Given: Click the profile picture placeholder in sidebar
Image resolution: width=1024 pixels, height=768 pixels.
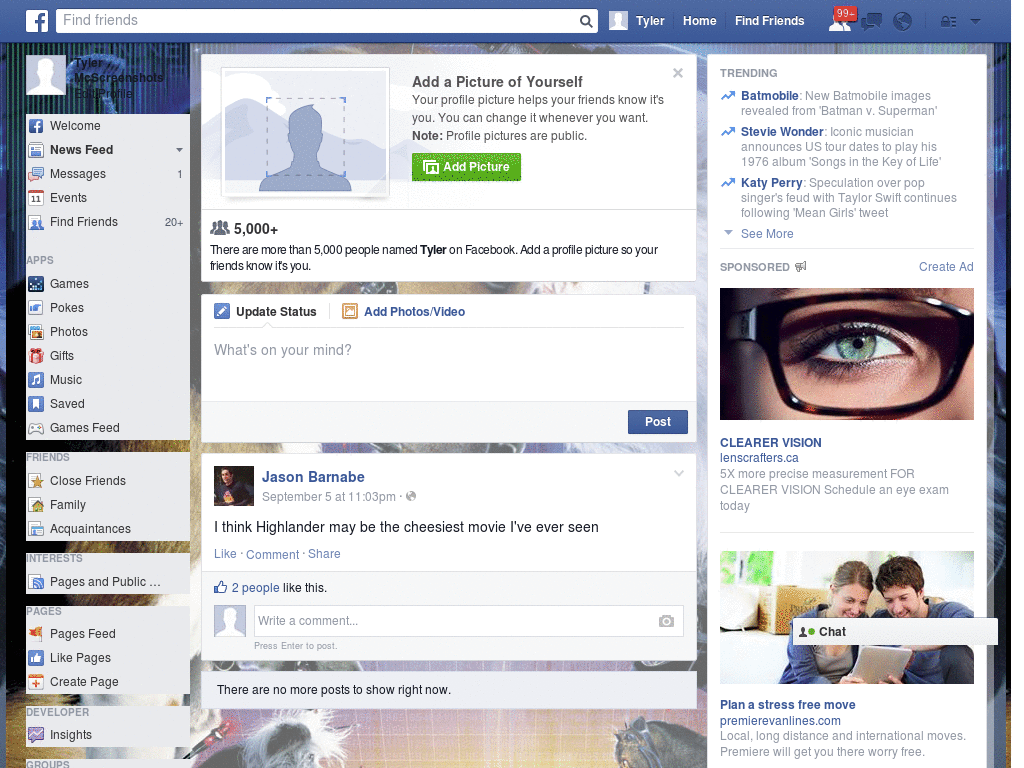Looking at the screenshot, I should click(46, 75).
